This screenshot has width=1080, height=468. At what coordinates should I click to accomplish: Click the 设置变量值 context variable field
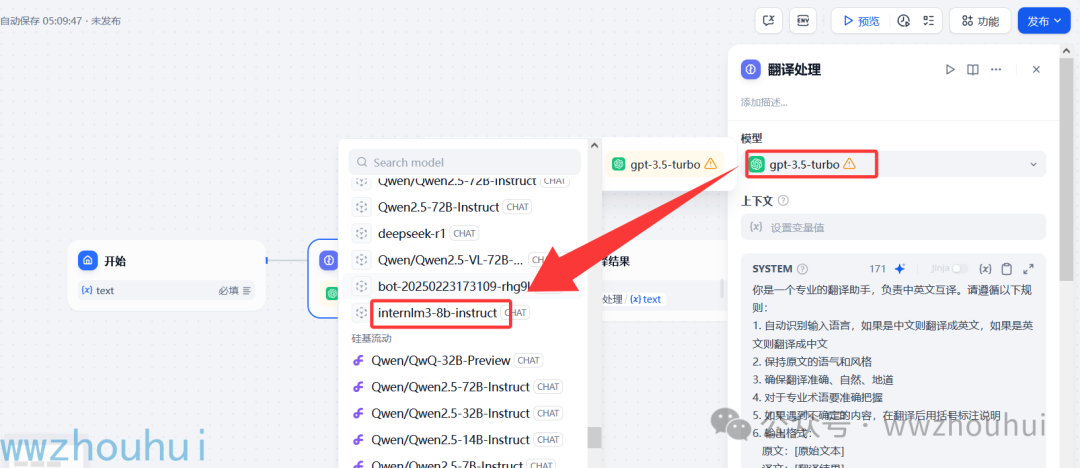click(x=893, y=227)
